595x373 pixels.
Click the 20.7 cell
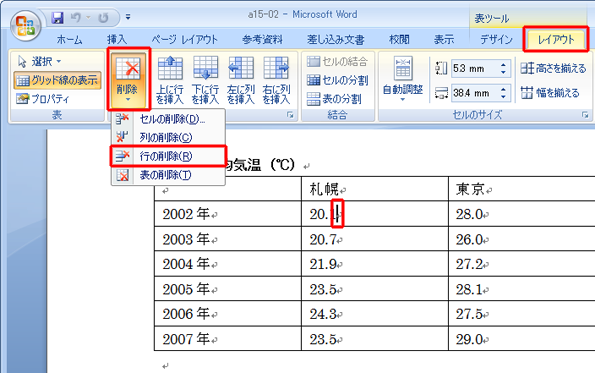375,239
